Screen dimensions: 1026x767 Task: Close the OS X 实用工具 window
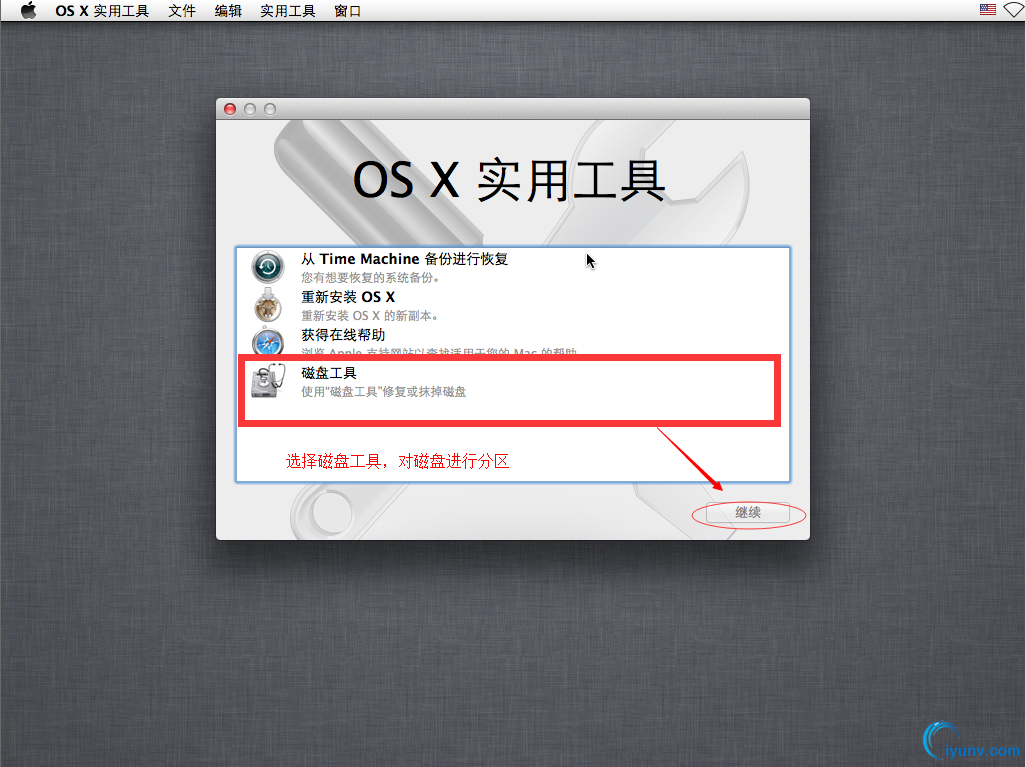click(230, 109)
